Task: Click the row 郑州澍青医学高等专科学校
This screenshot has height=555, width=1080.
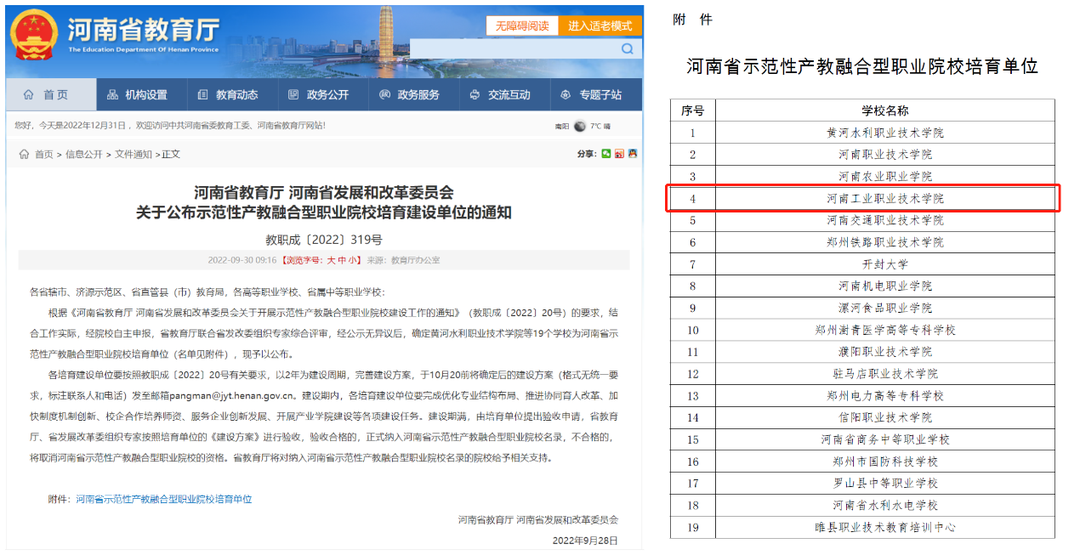Action: tap(862, 330)
